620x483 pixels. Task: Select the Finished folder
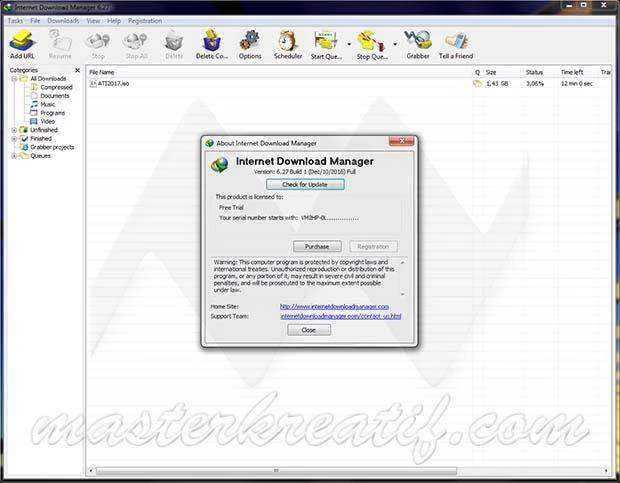[x=41, y=139]
